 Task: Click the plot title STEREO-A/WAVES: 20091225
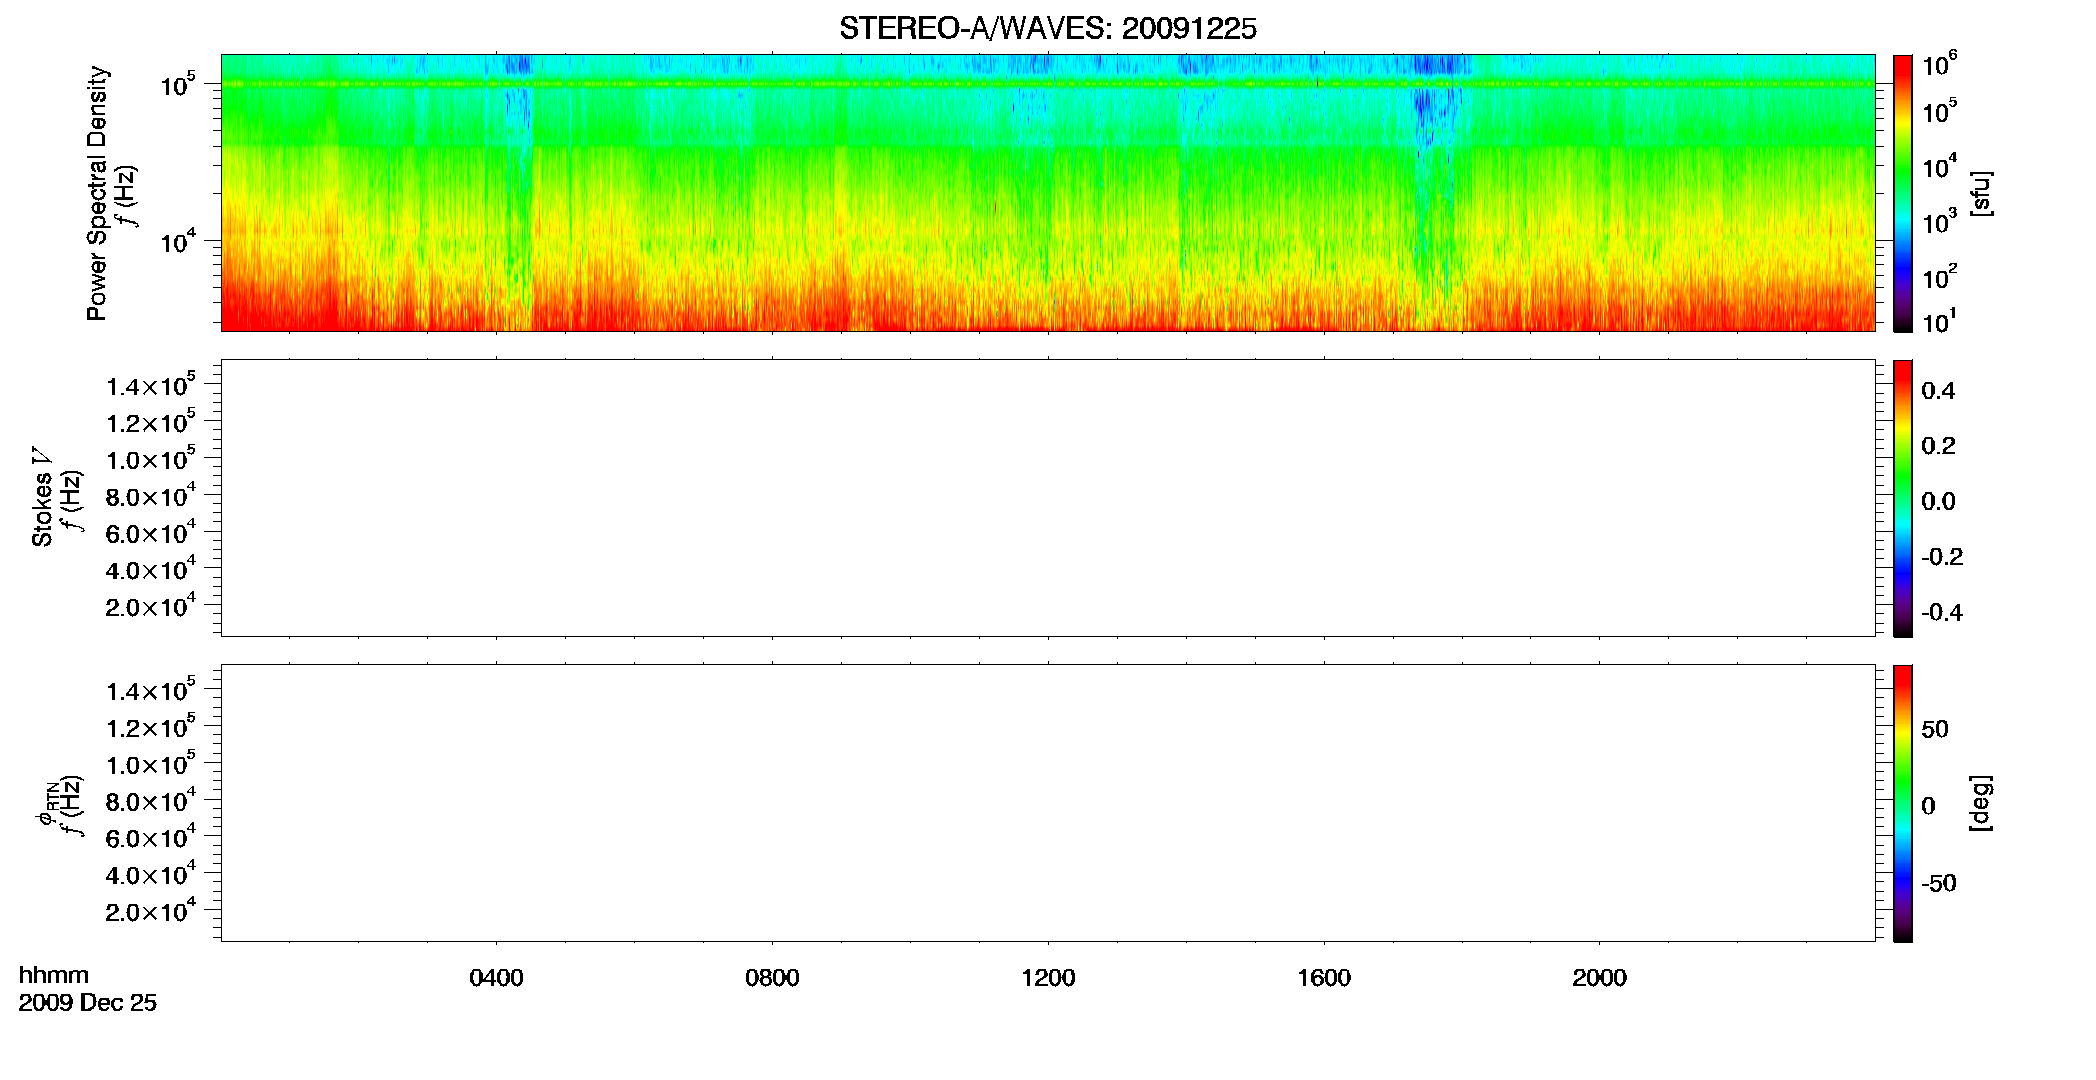(x=1048, y=29)
